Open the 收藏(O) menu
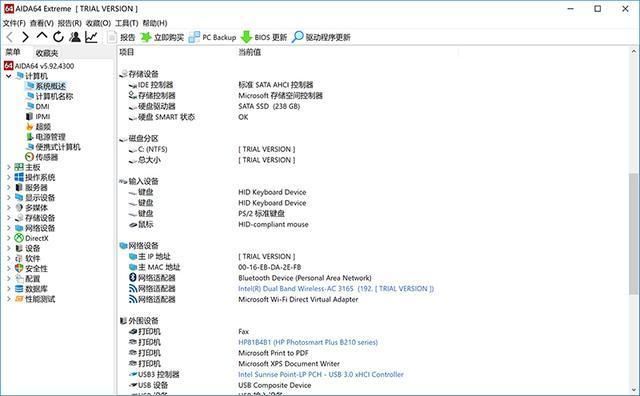The width and height of the screenshot is (640, 396). click(x=98, y=23)
